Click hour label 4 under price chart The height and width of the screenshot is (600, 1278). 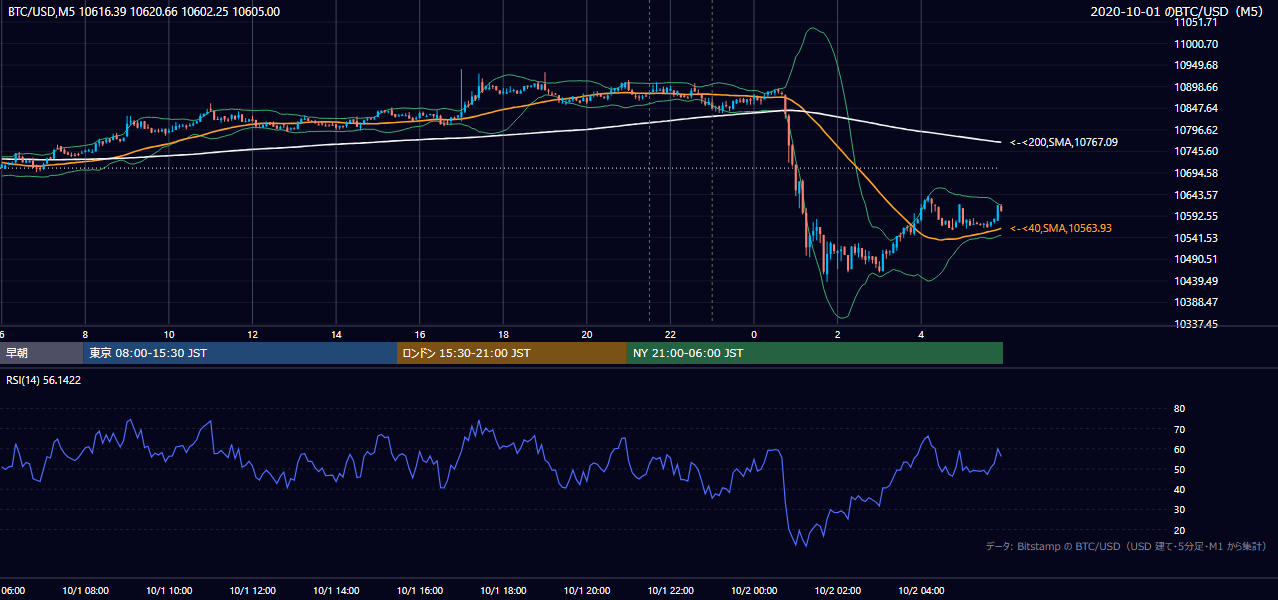(x=921, y=334)
